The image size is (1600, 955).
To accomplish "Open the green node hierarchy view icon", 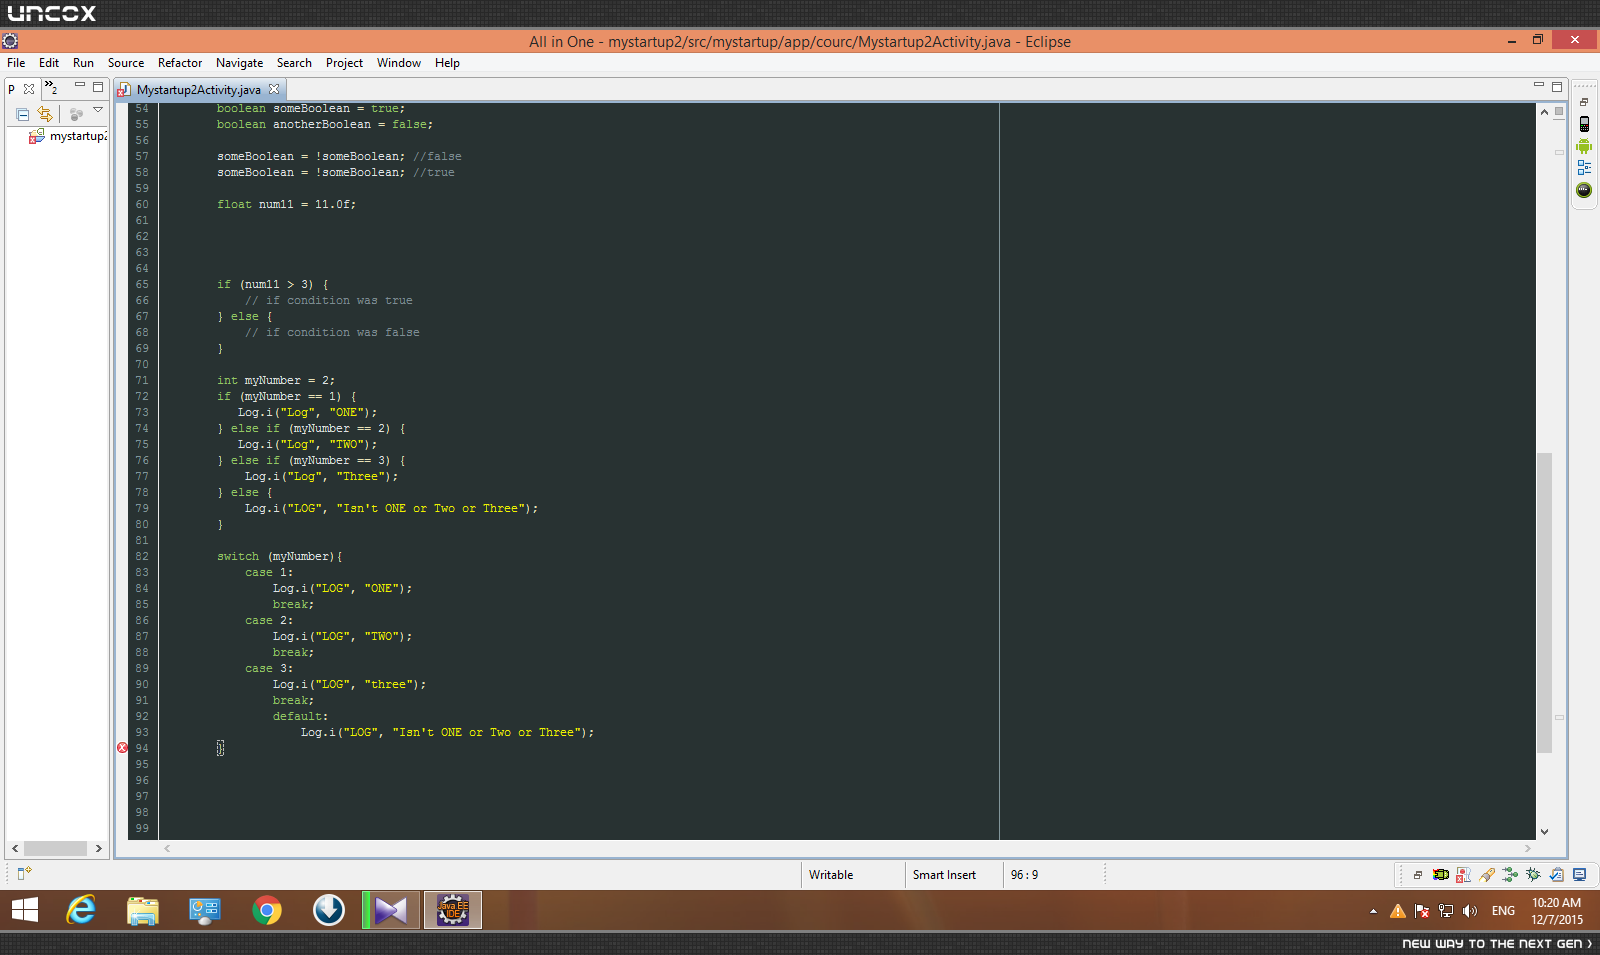I will click(1510, 875).
